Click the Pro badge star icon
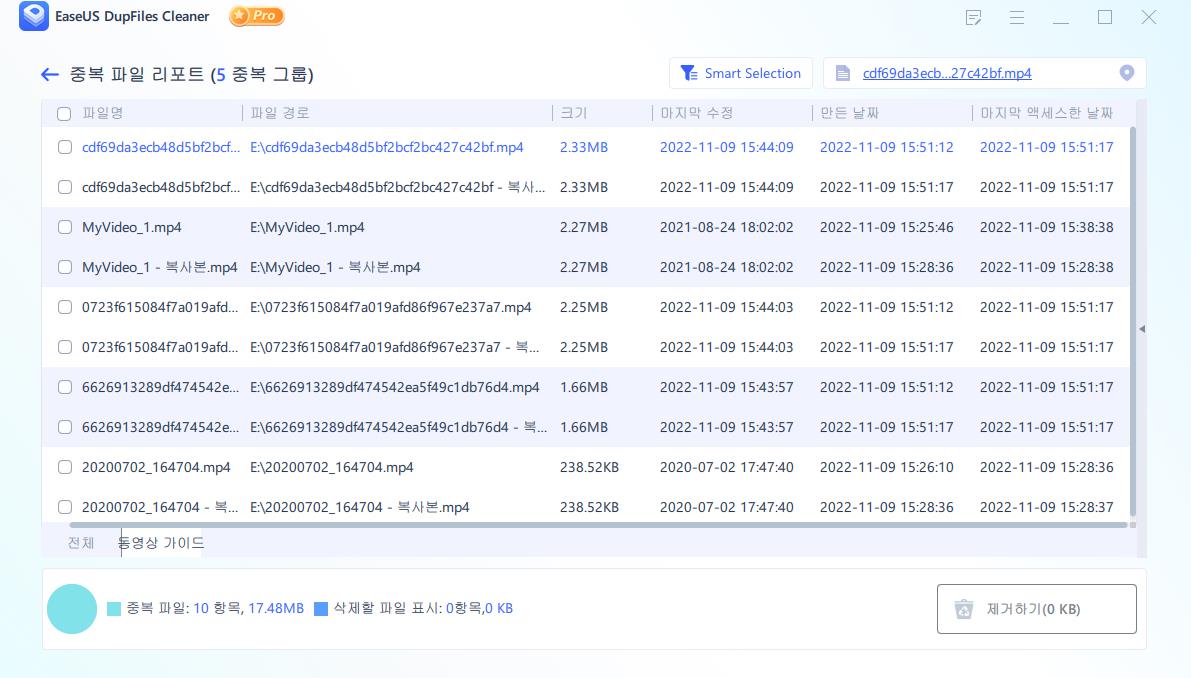This screenshot has height=678, width=1191. (240, 16)
